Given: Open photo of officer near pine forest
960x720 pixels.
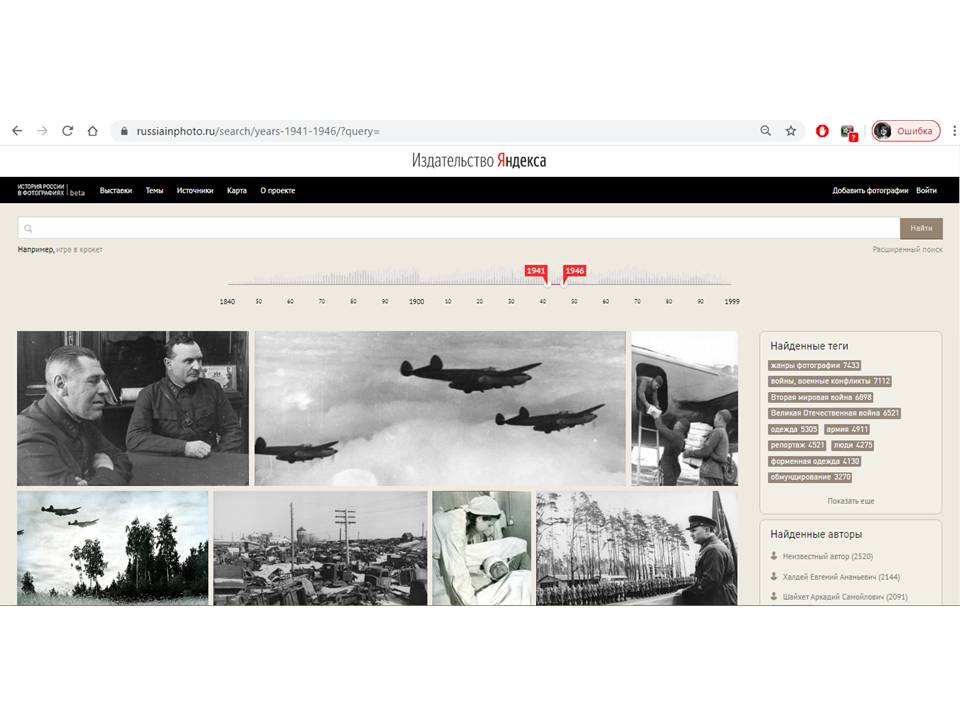Looking at the screenshot, I should 637,548.
